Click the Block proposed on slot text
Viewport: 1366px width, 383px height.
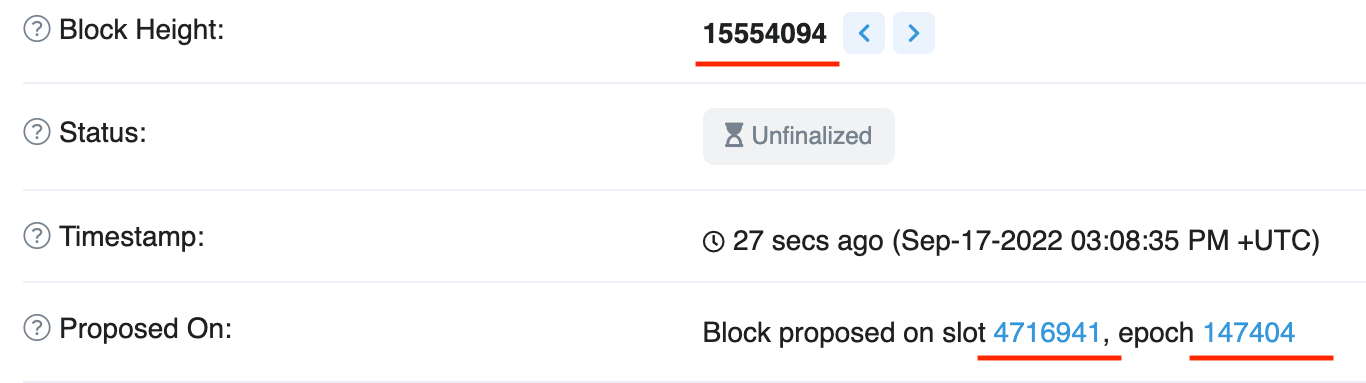845,333
